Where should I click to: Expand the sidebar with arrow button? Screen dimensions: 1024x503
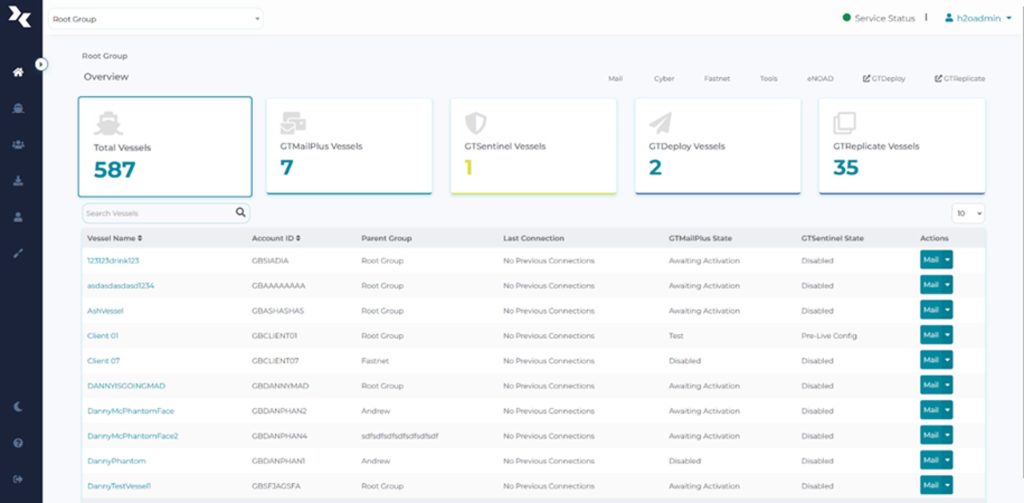pyautogui.click(x=41, y=64)
